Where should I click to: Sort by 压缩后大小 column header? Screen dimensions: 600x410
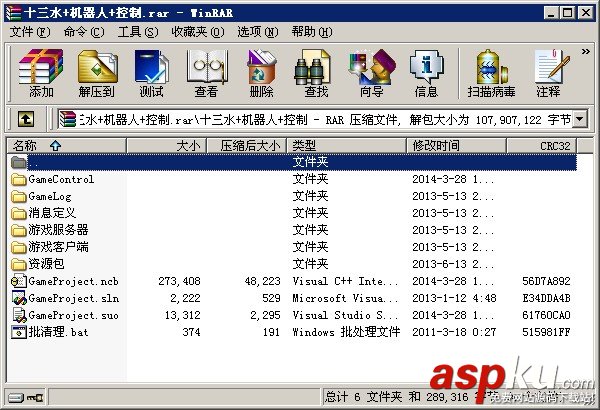tap(247, 145)
